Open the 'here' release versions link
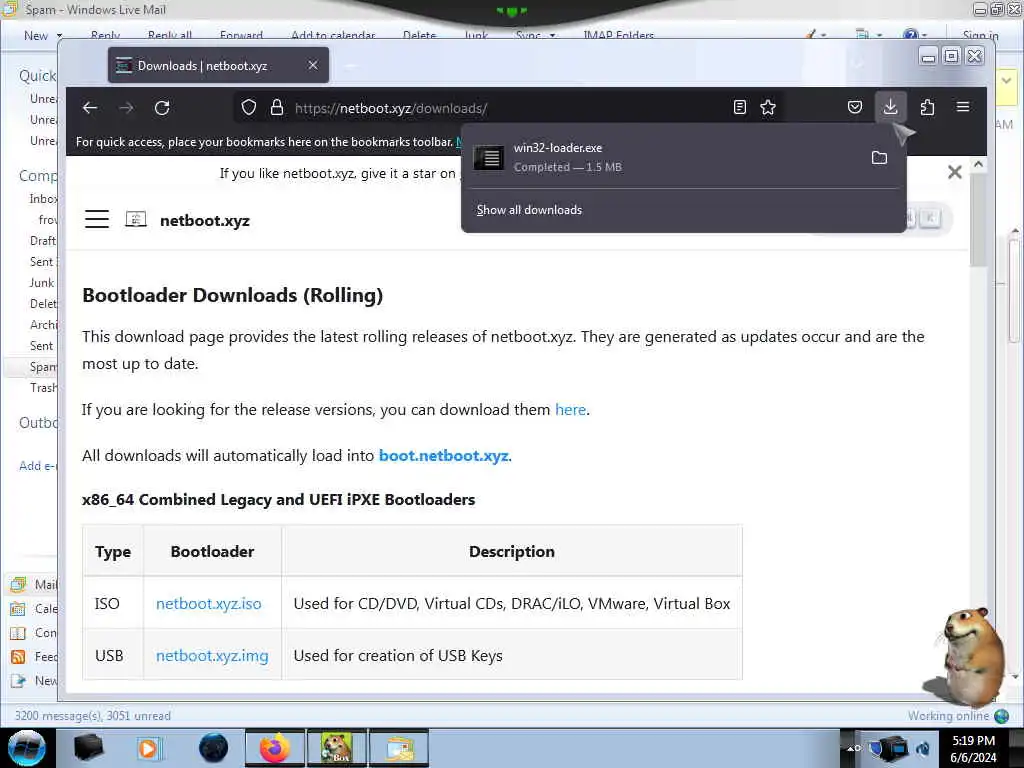 pyautogui.click(x=570, y=409)
